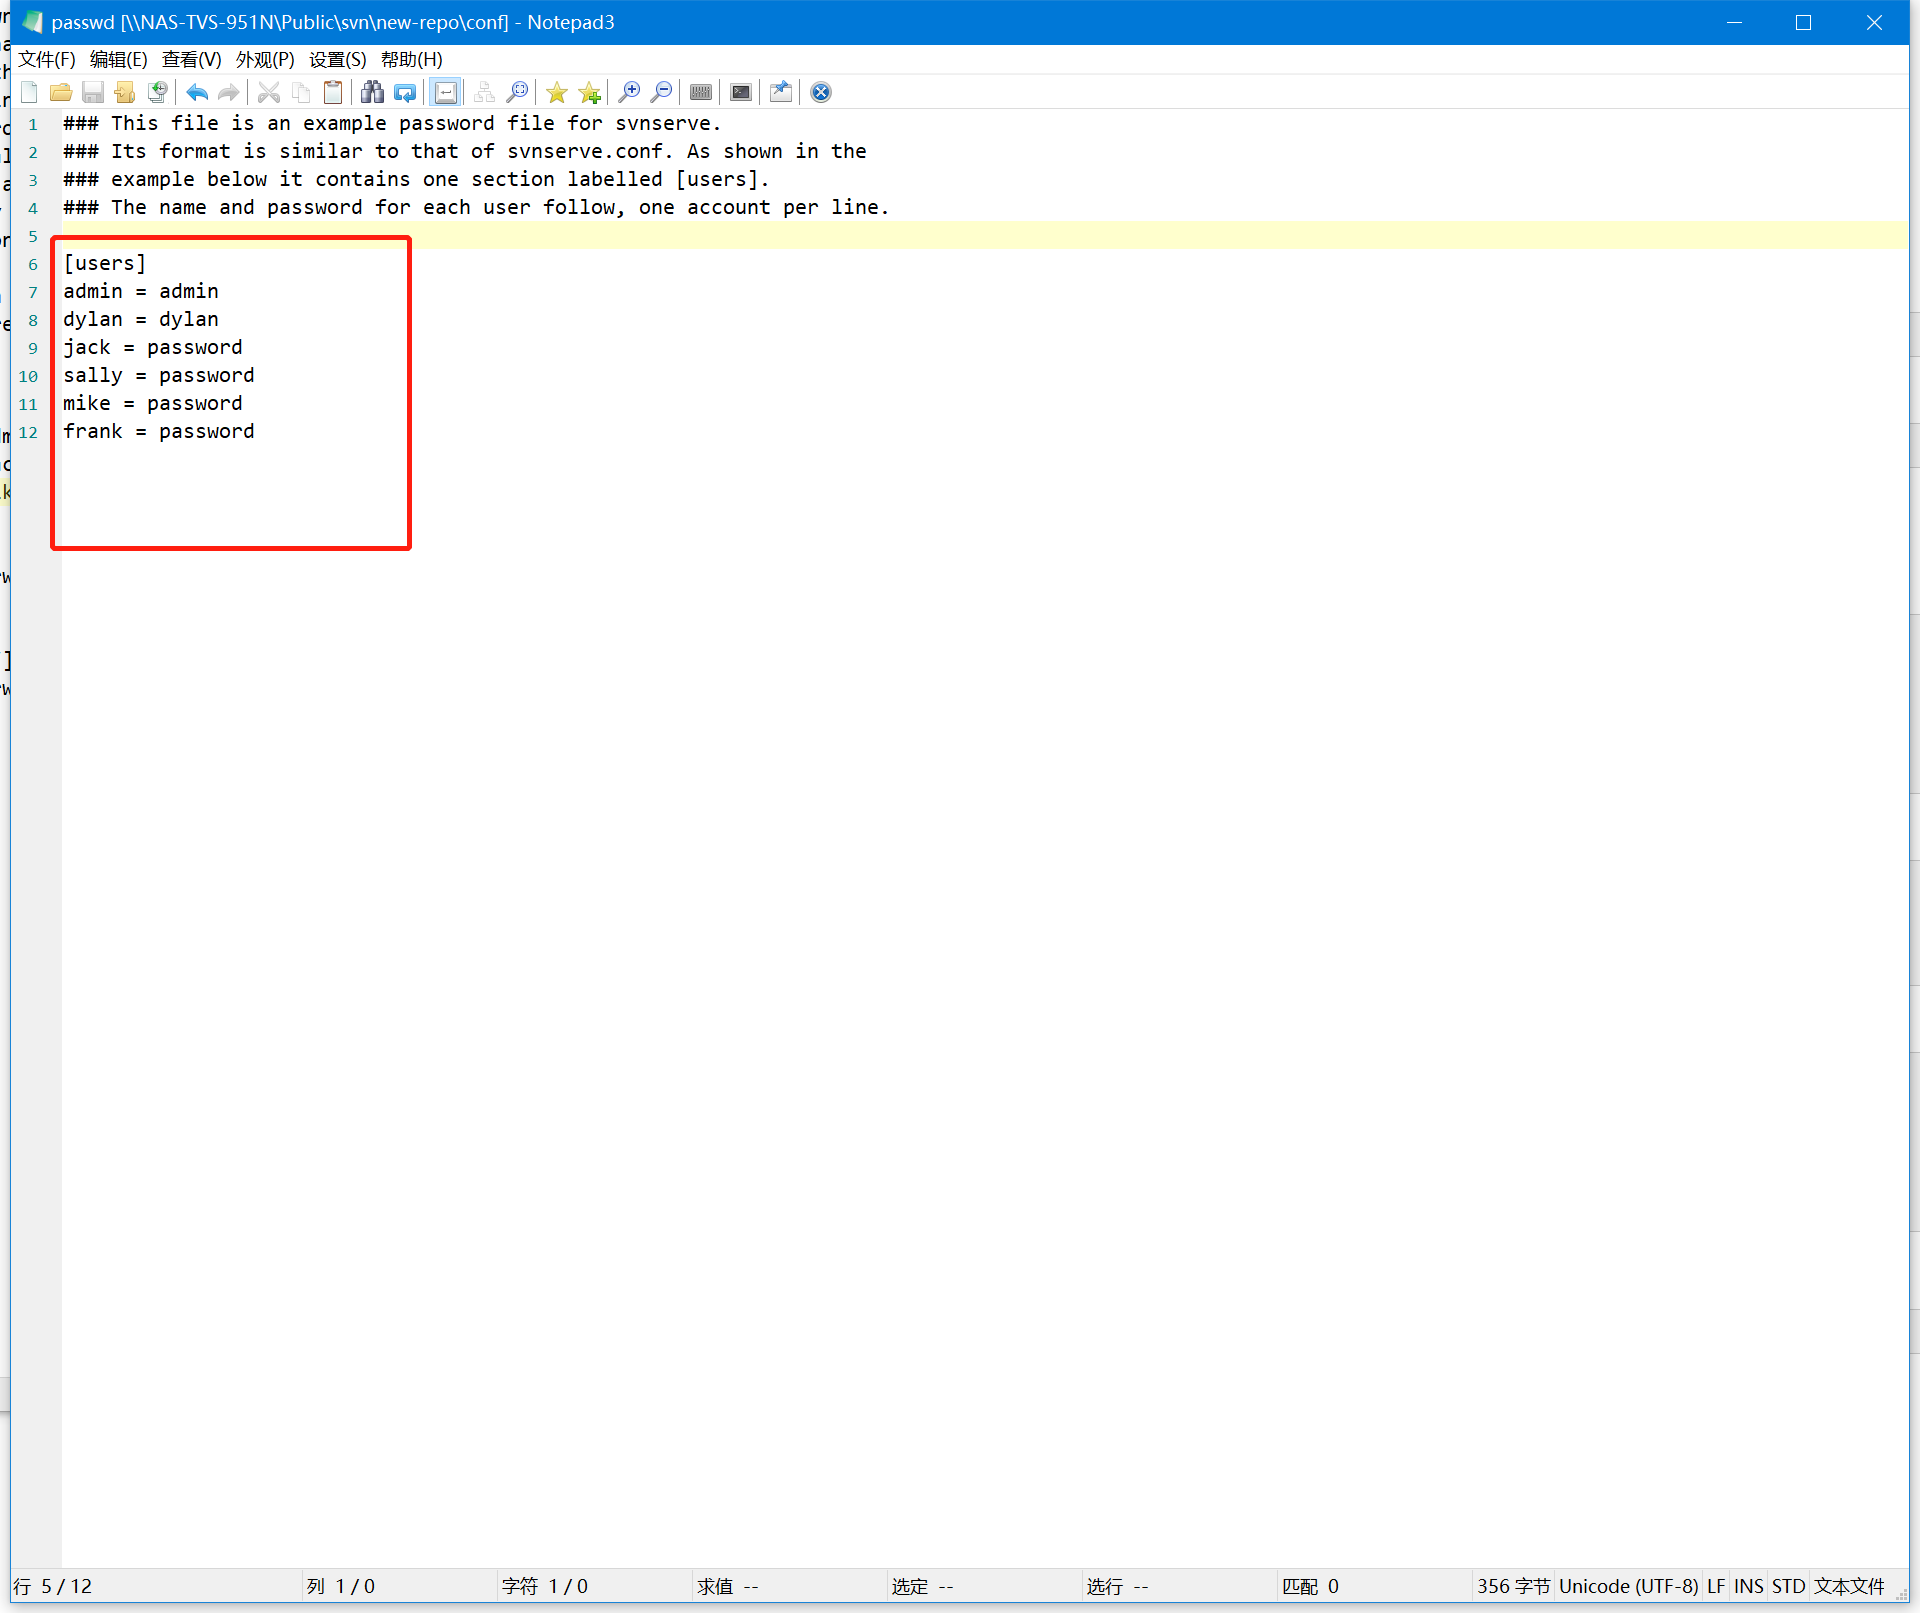Screen dimensions: 1920x1613
Task: Click the yellow star favorites icon
Action: [x=557, y=93]
